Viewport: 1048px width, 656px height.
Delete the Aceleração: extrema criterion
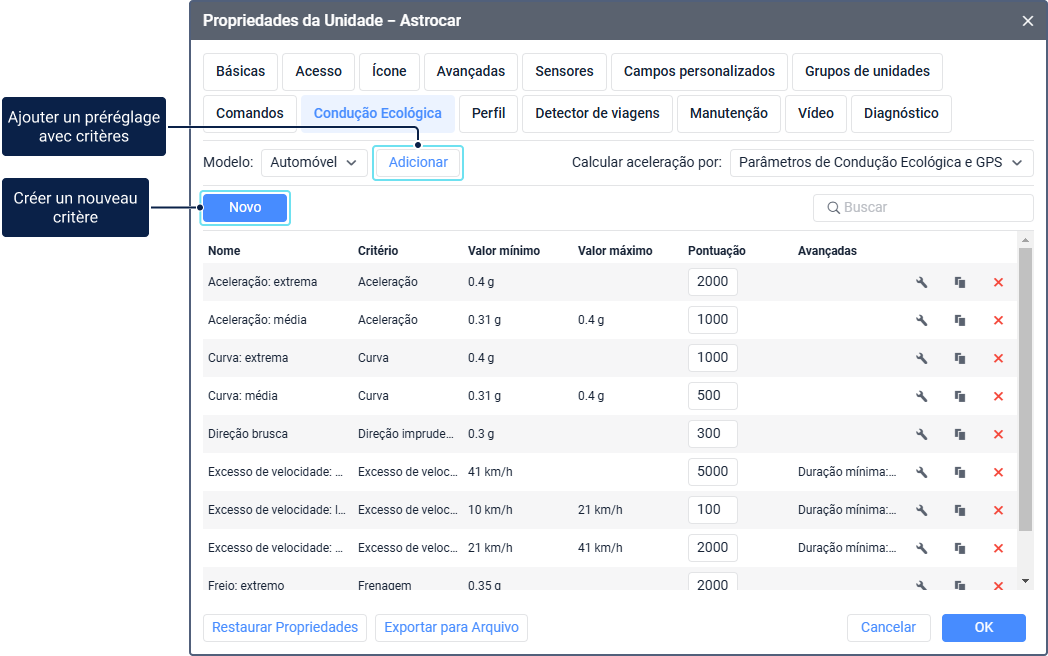tap(998, 283)
